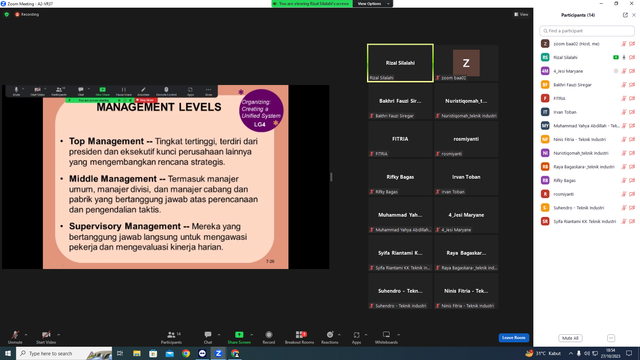This screenshot has height=360, width=640.
Task: Click the green encryption shield icon
Action: tap(7, 14)
